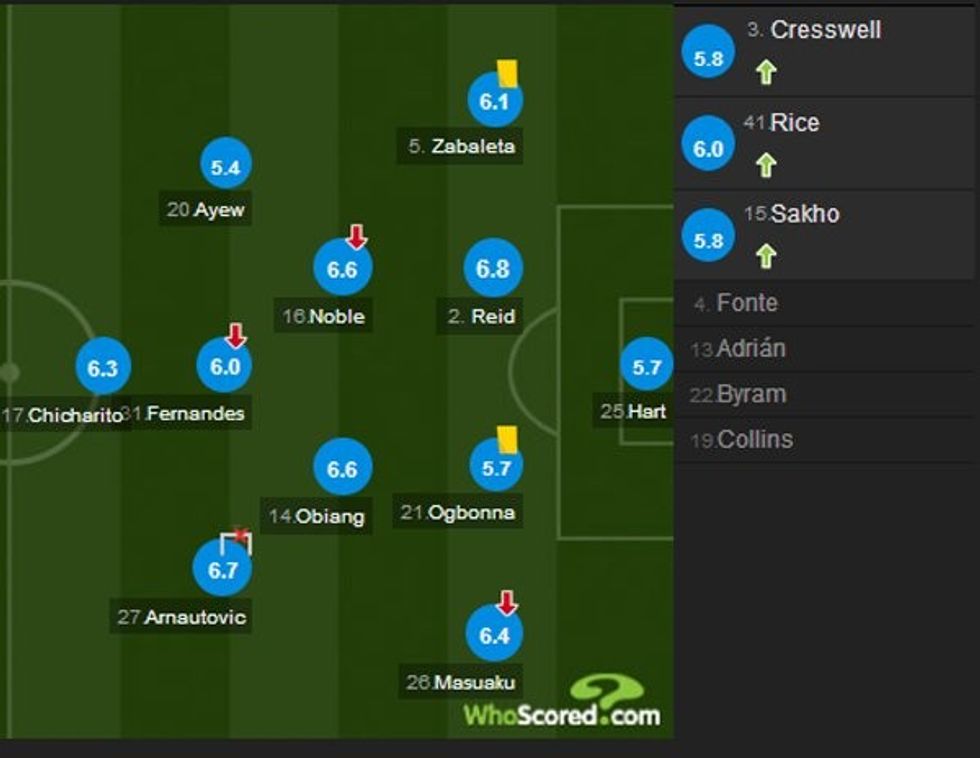Select Collins in the bench list
980x758 pixels.
755,439
